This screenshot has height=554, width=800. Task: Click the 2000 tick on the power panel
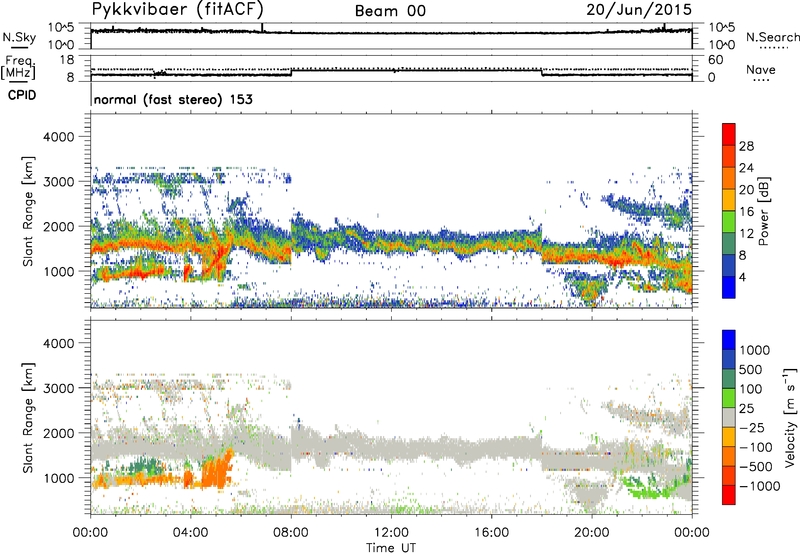(58, 226)
